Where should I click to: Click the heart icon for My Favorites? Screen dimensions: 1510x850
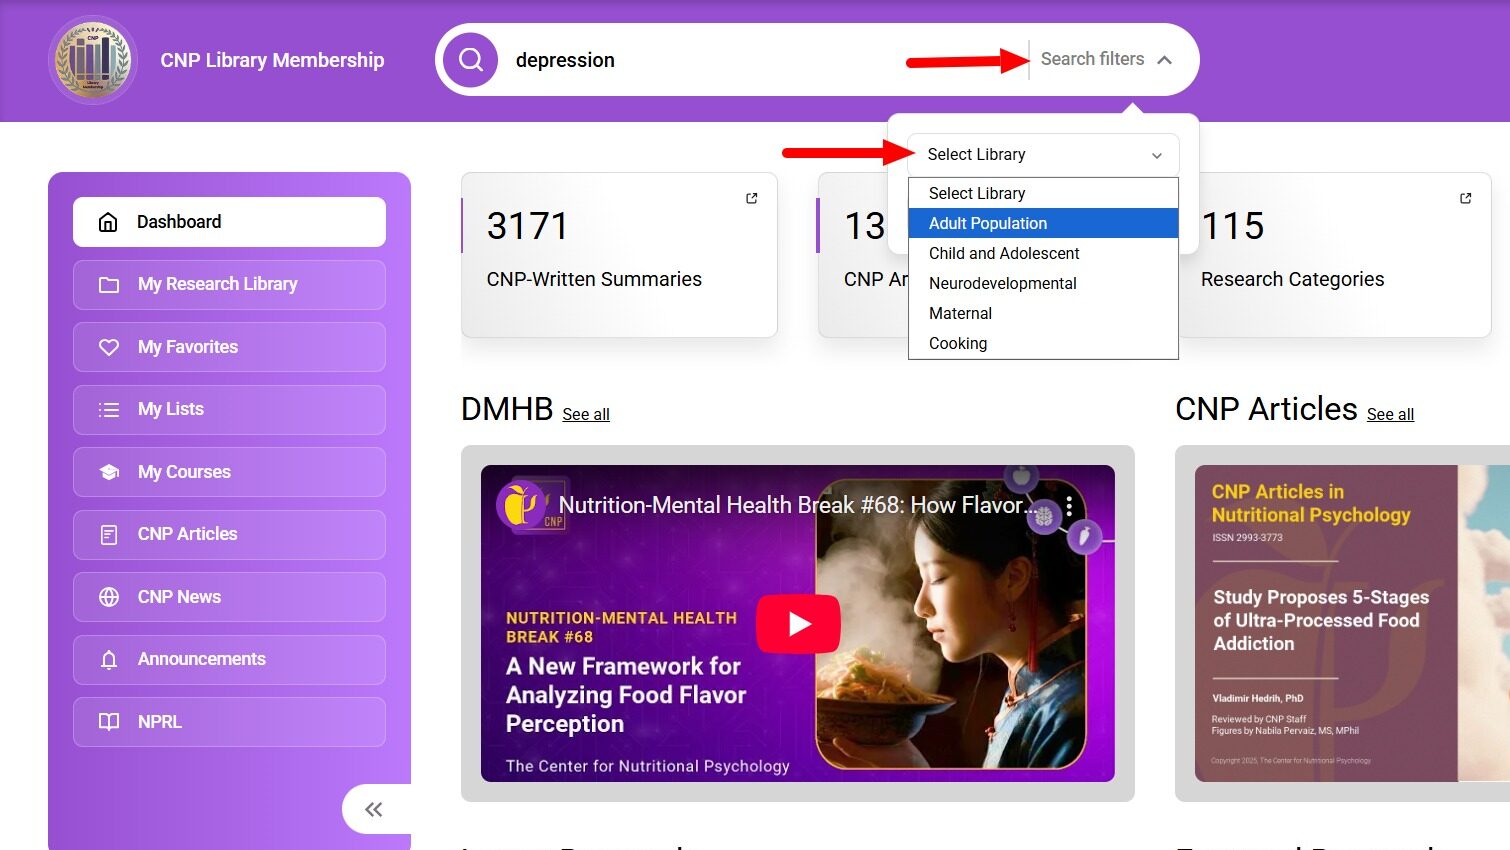[109, 347]
